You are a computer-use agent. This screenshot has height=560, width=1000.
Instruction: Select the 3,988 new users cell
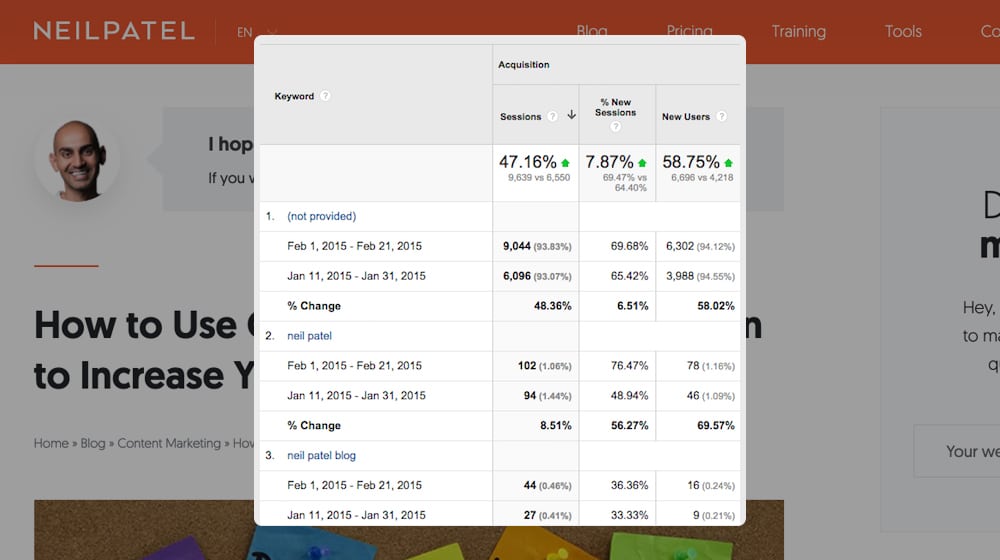pyautogui.click(x=698, y=276)
